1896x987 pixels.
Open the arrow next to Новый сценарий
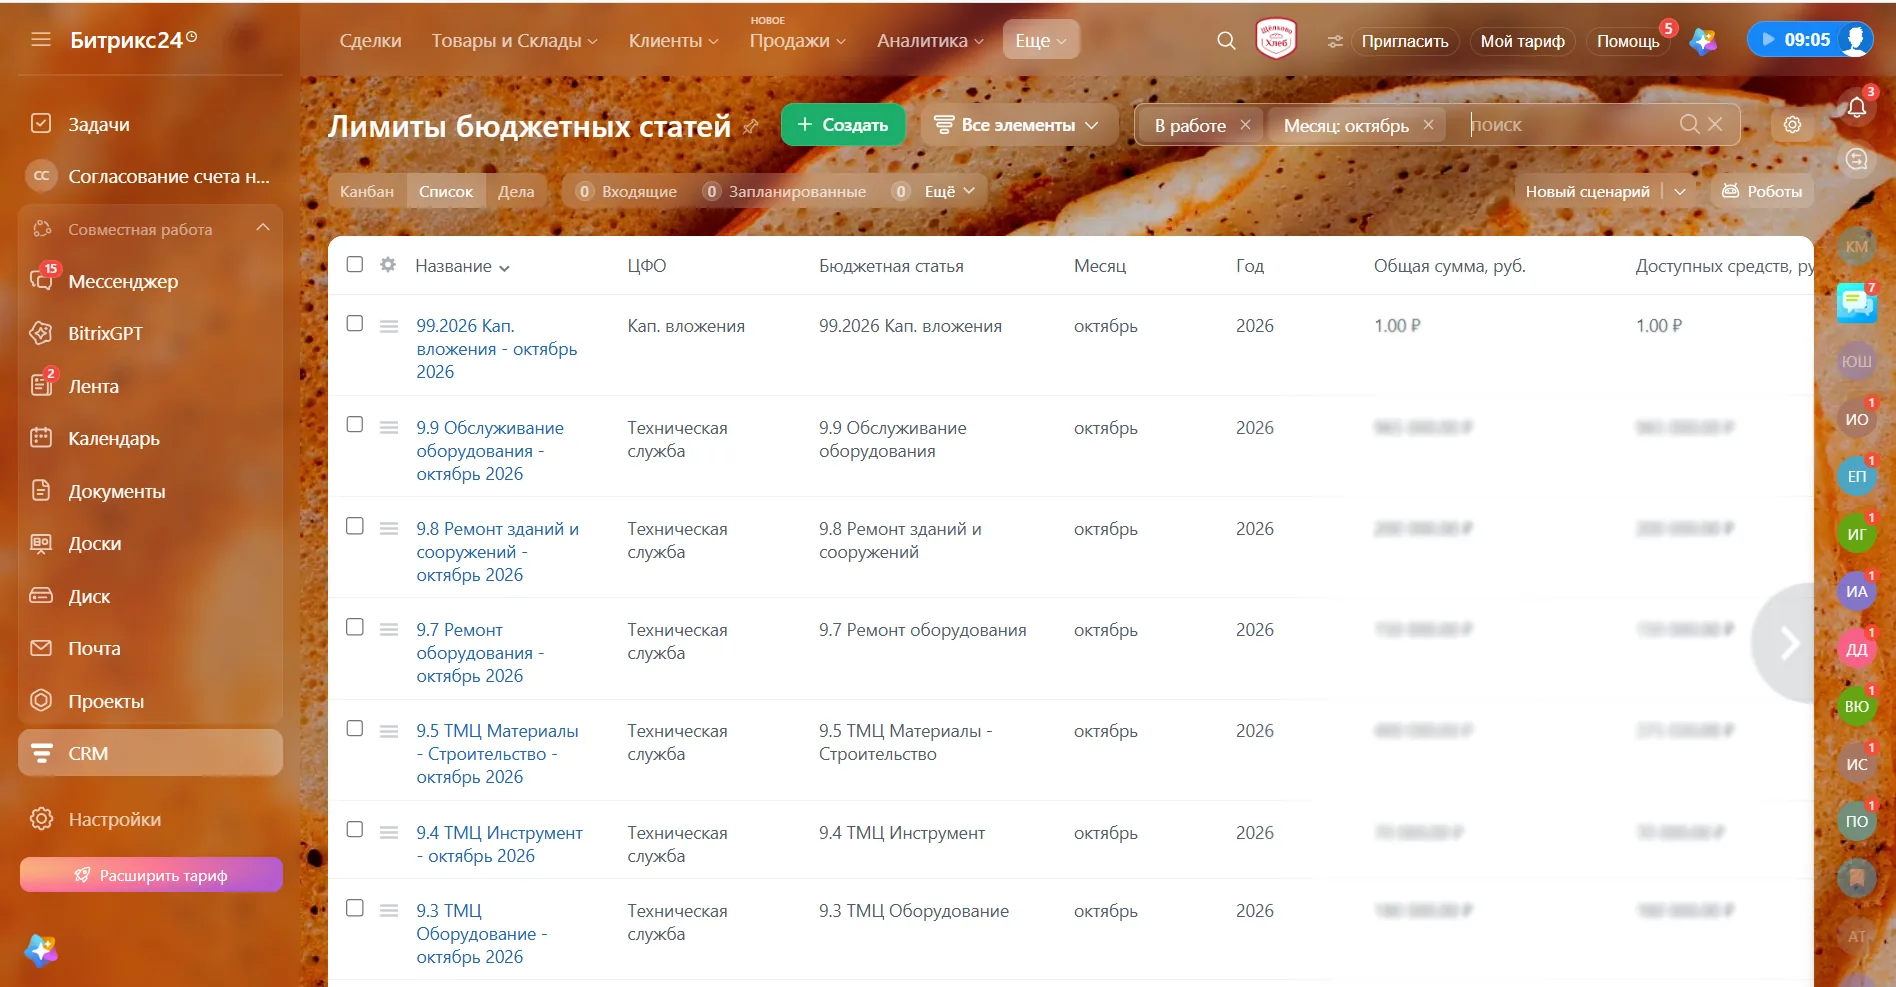click(1680, 191)
